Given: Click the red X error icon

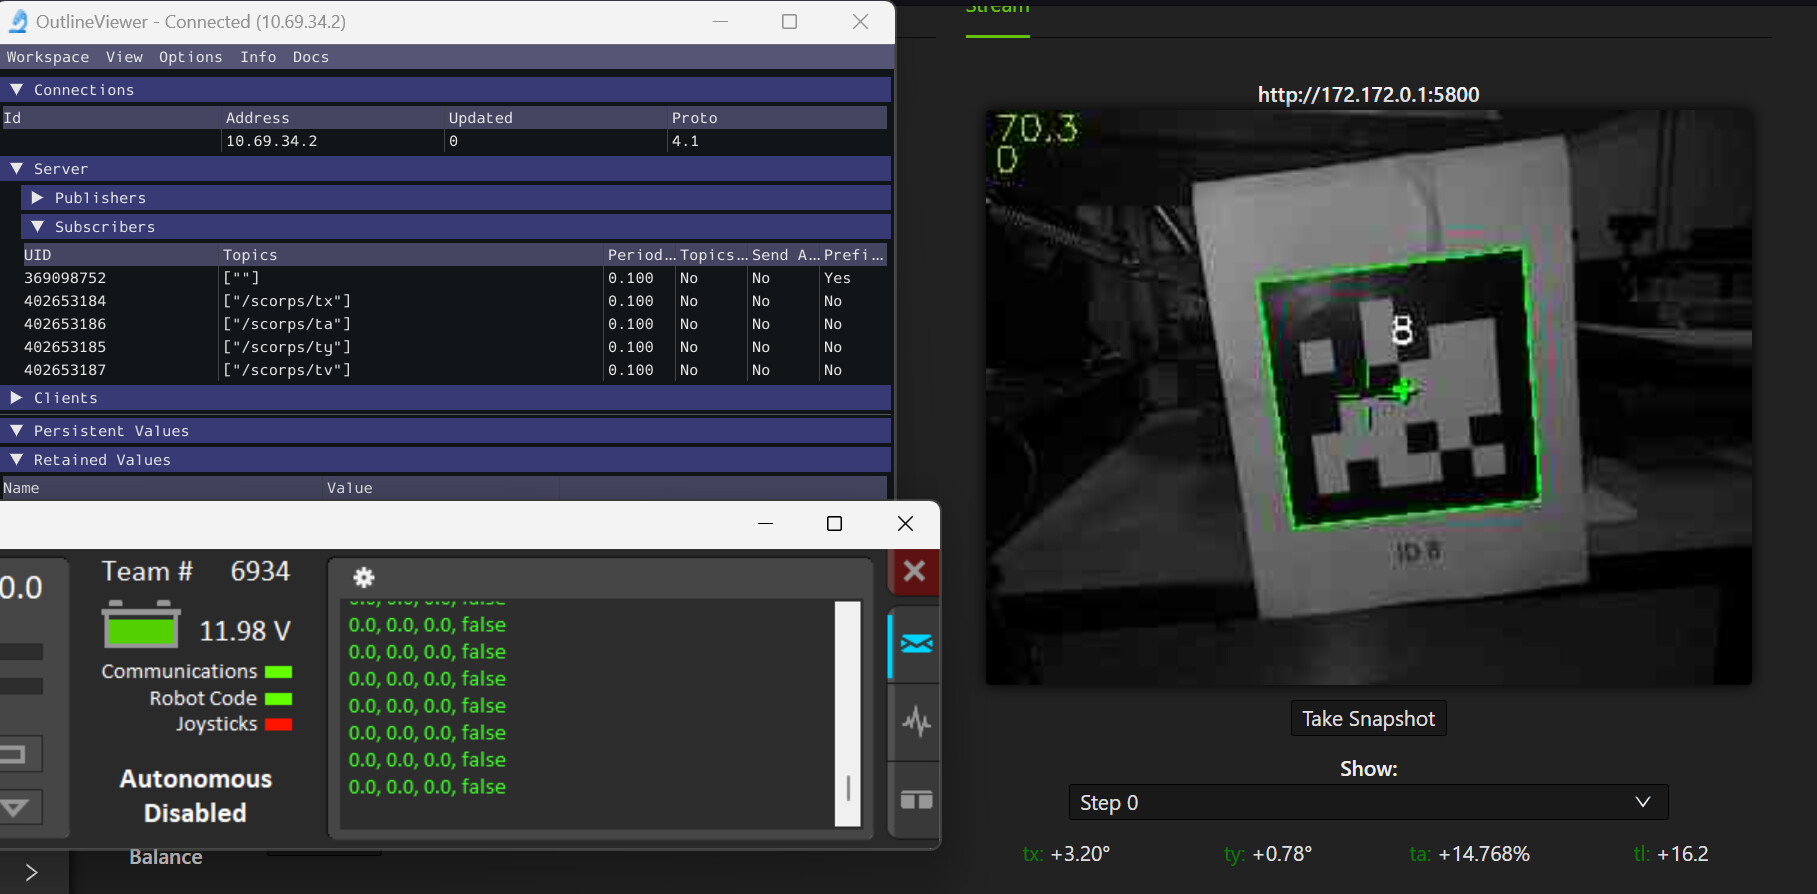Looking at the screenshot, I should (914, 571).
